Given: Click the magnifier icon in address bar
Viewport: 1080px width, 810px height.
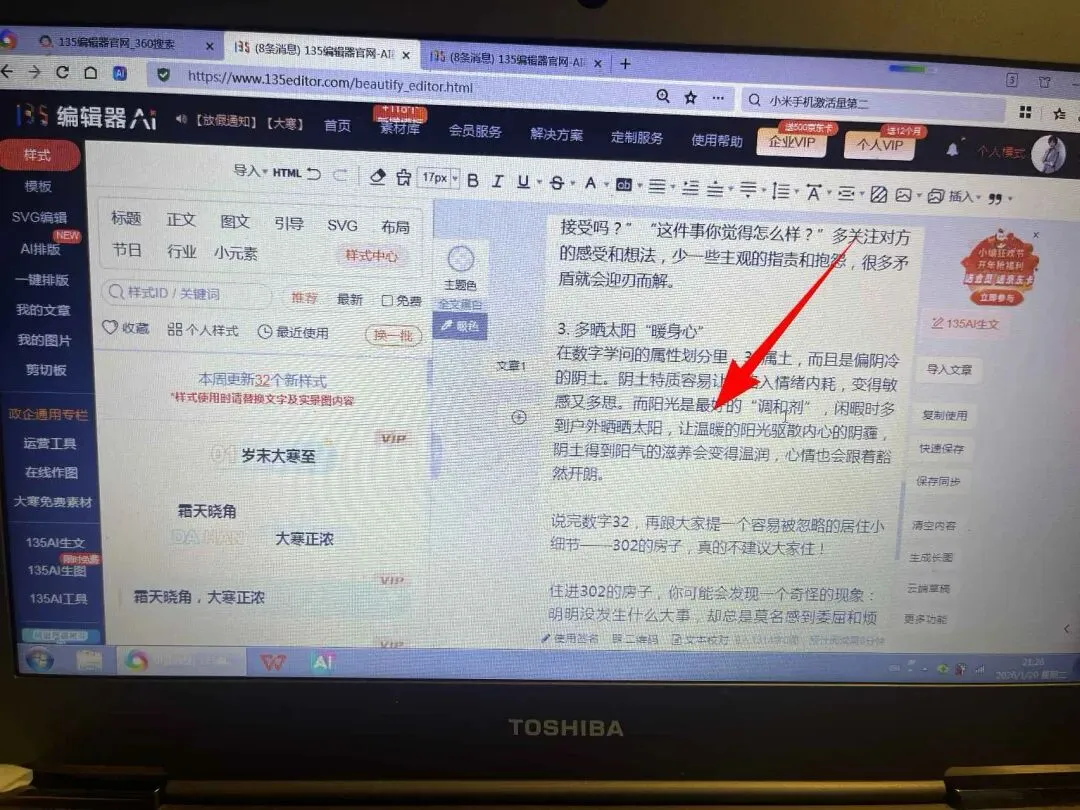Looking at the screenshot, I should tap(663, 96).
